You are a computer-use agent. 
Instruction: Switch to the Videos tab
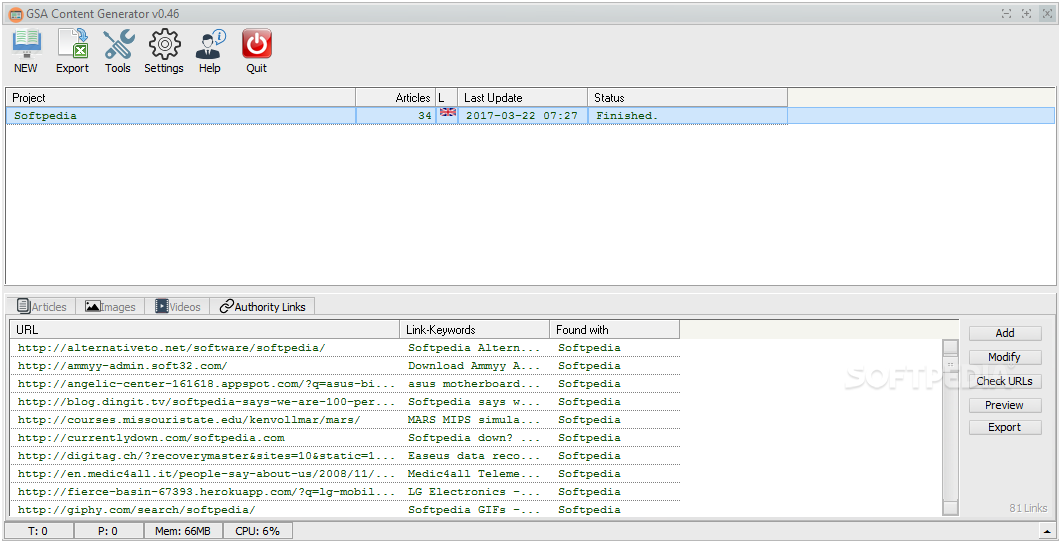point(178,307)
